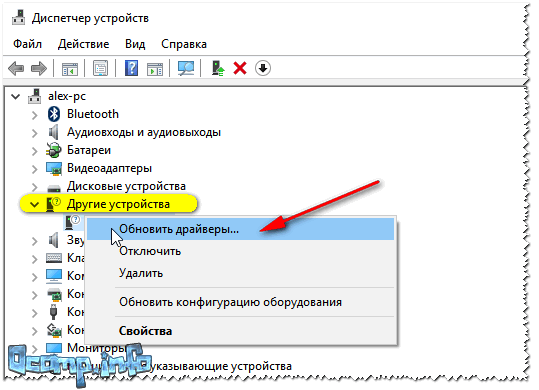Collapse the alex-pc root node
The height and width of the screenshot is (390, 539).
click(x=15, y=97)
